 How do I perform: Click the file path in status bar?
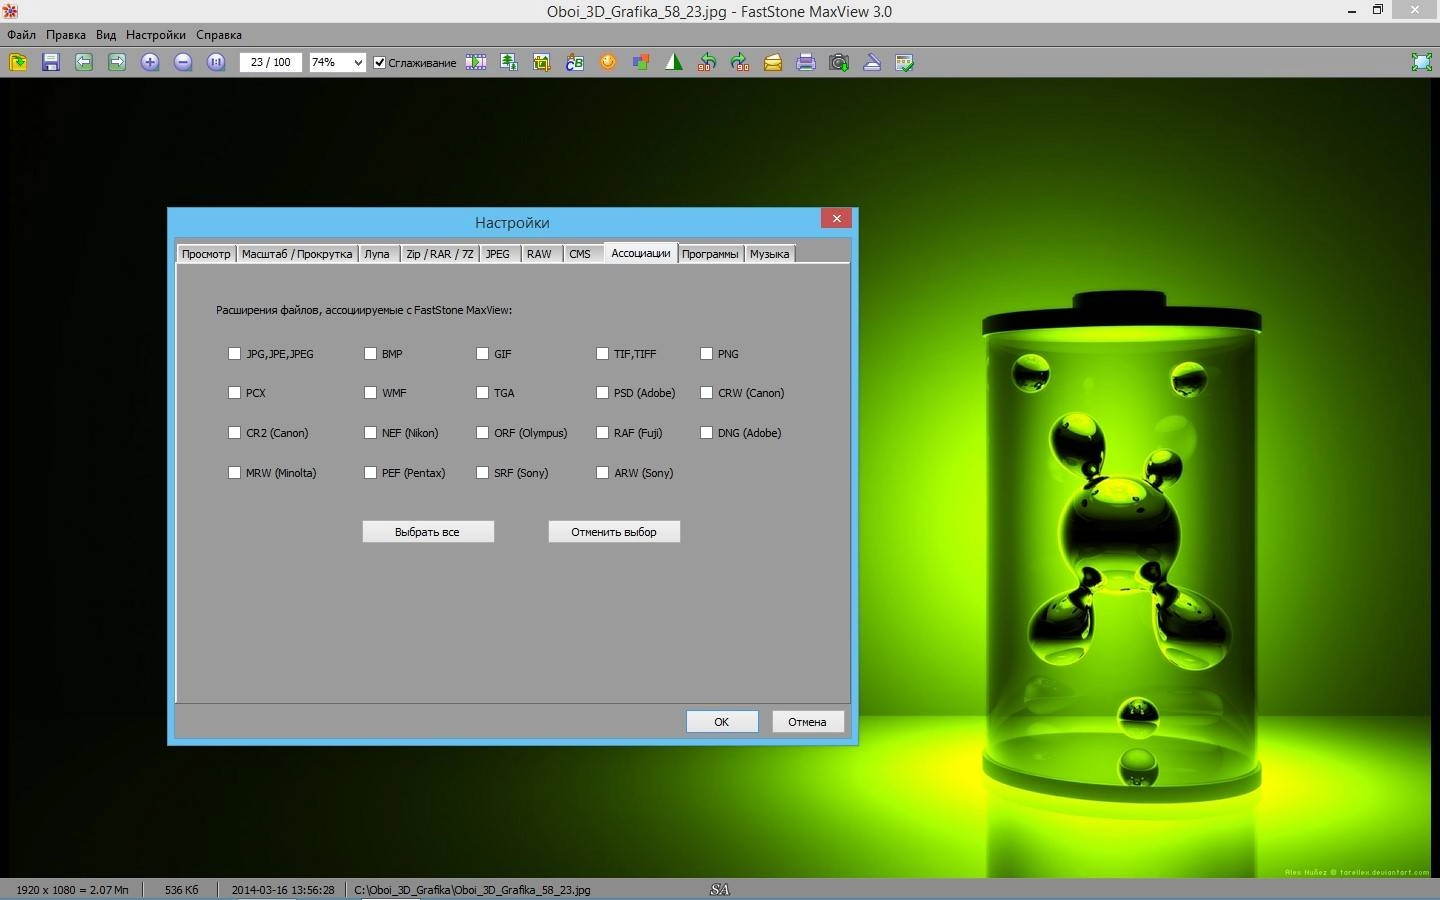click(472, 890)
